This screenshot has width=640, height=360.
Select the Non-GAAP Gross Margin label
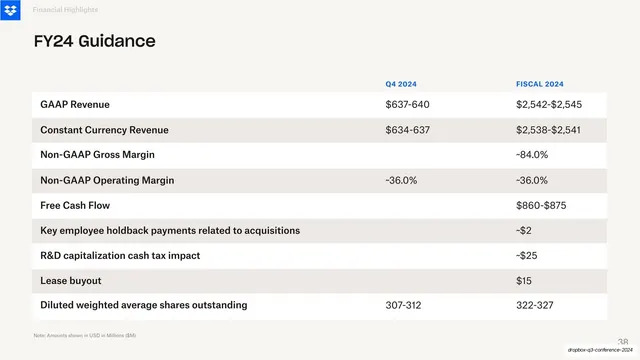coord(97,155)
